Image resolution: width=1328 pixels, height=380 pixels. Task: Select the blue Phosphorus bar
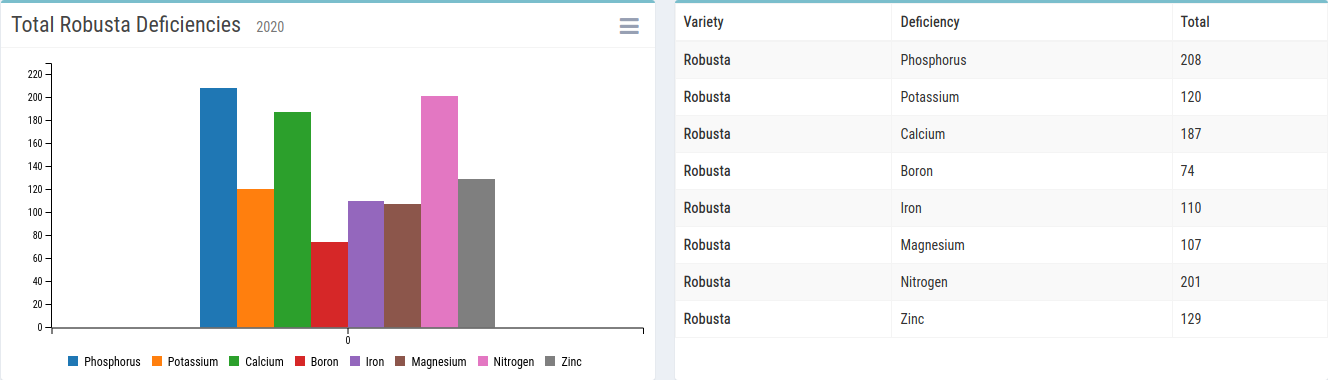tap(218, 207)
